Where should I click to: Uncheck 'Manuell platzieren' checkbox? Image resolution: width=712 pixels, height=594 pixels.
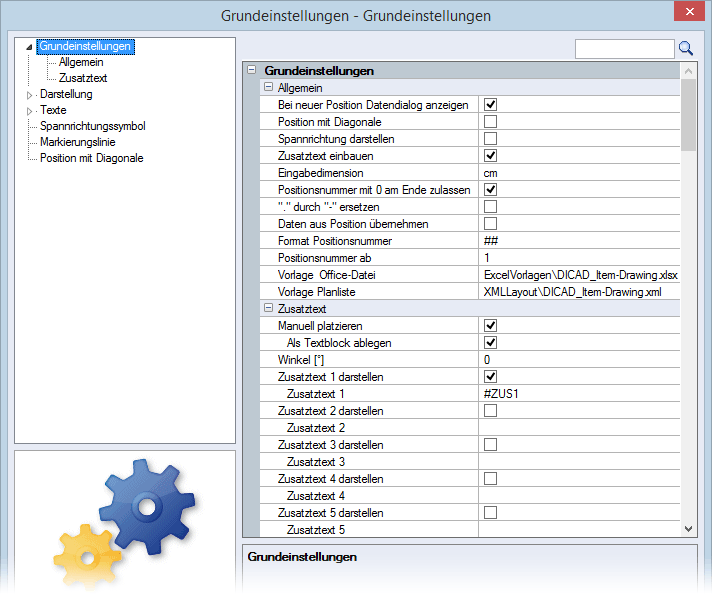click(x=490, y=326)
